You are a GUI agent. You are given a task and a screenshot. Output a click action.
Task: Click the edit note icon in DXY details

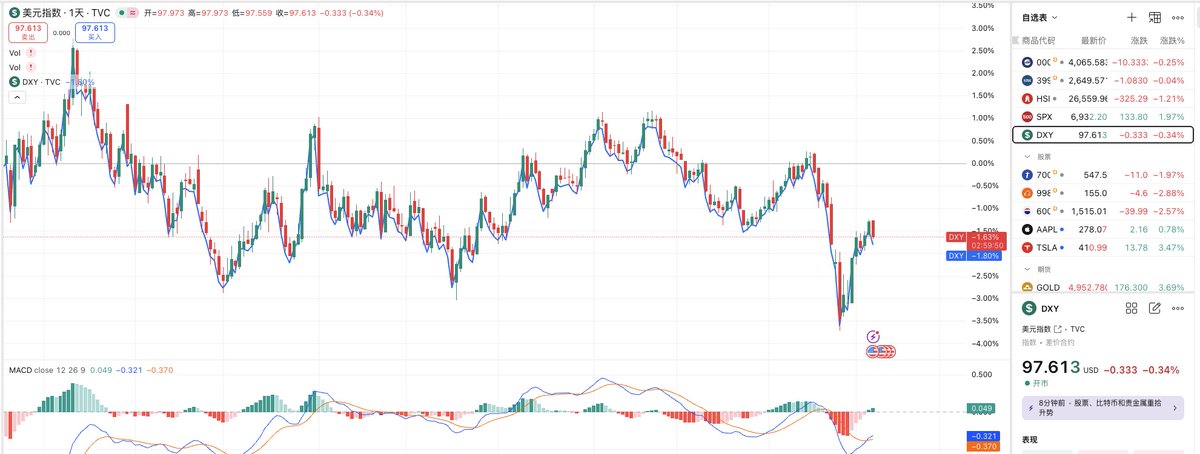point(1155,309)
